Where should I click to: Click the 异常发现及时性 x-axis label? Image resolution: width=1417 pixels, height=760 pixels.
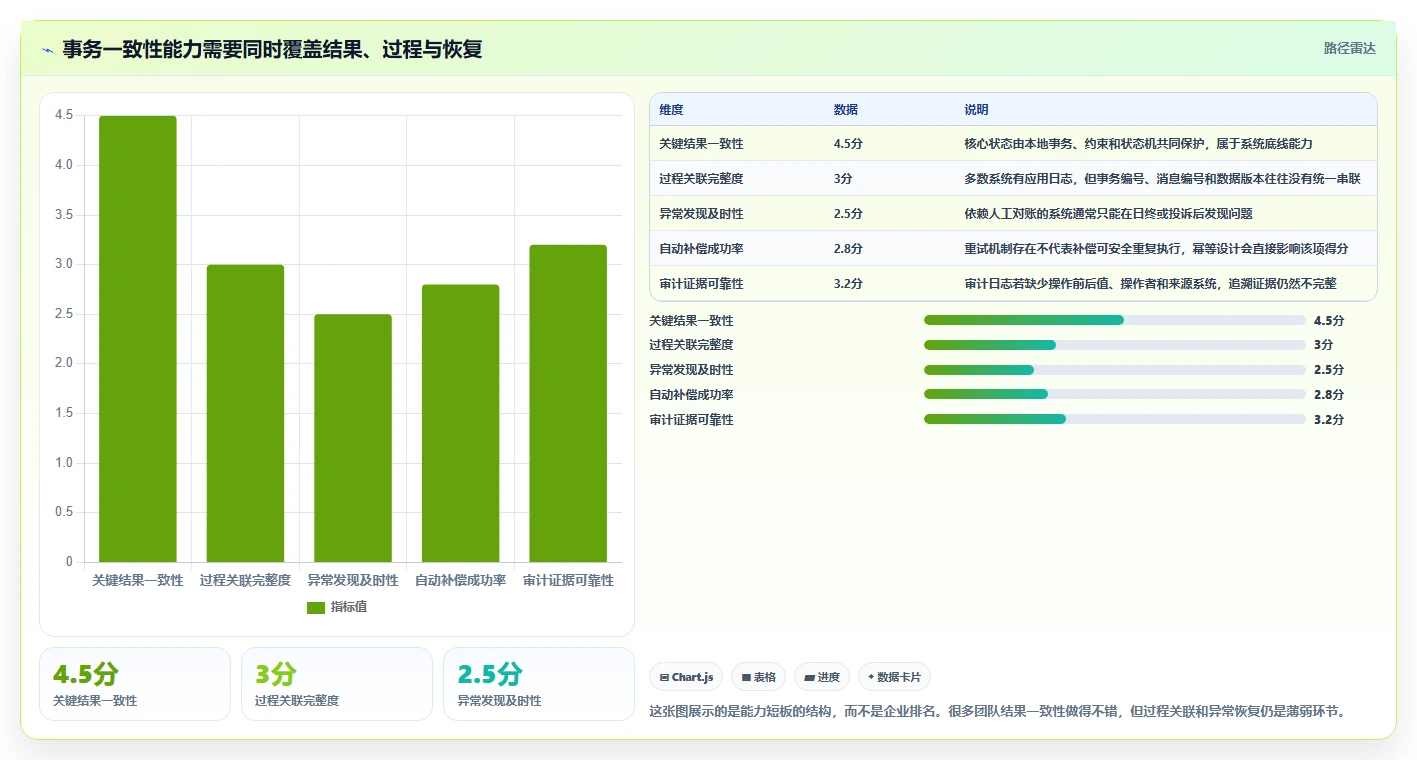click(353, 580)
